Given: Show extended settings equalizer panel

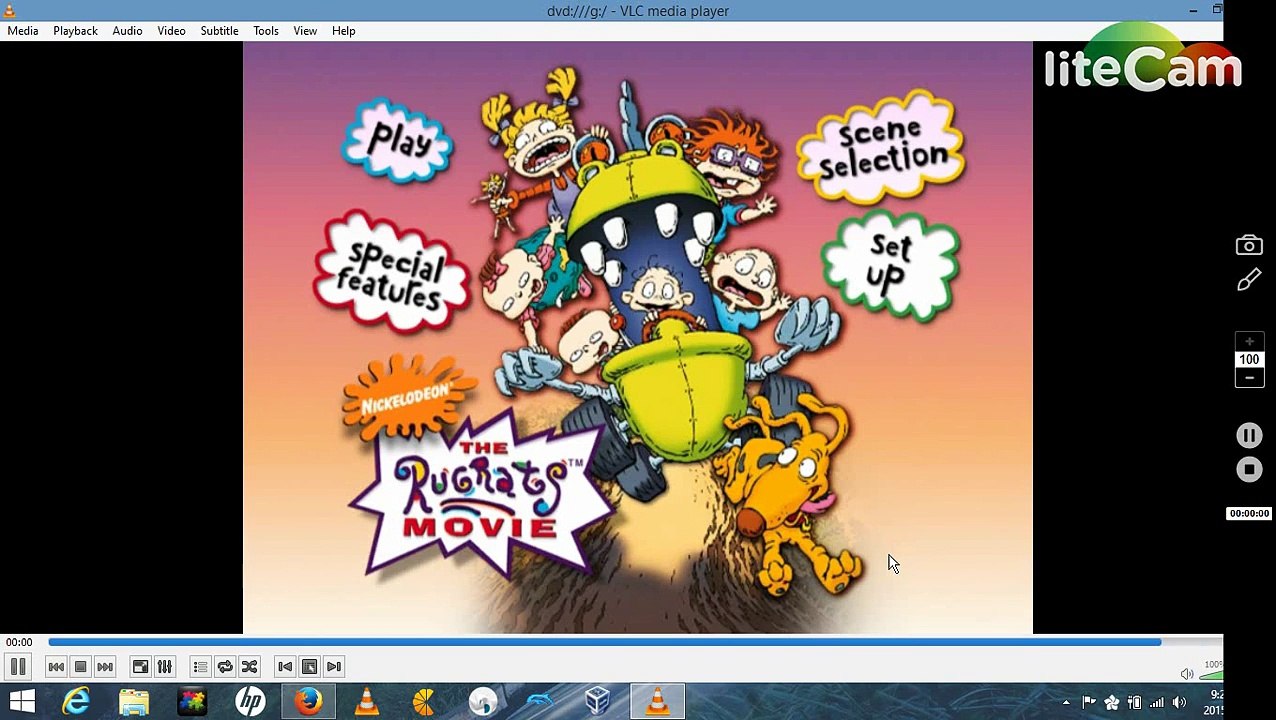Looking at the screenshot, I should click(x=165, y=667).
